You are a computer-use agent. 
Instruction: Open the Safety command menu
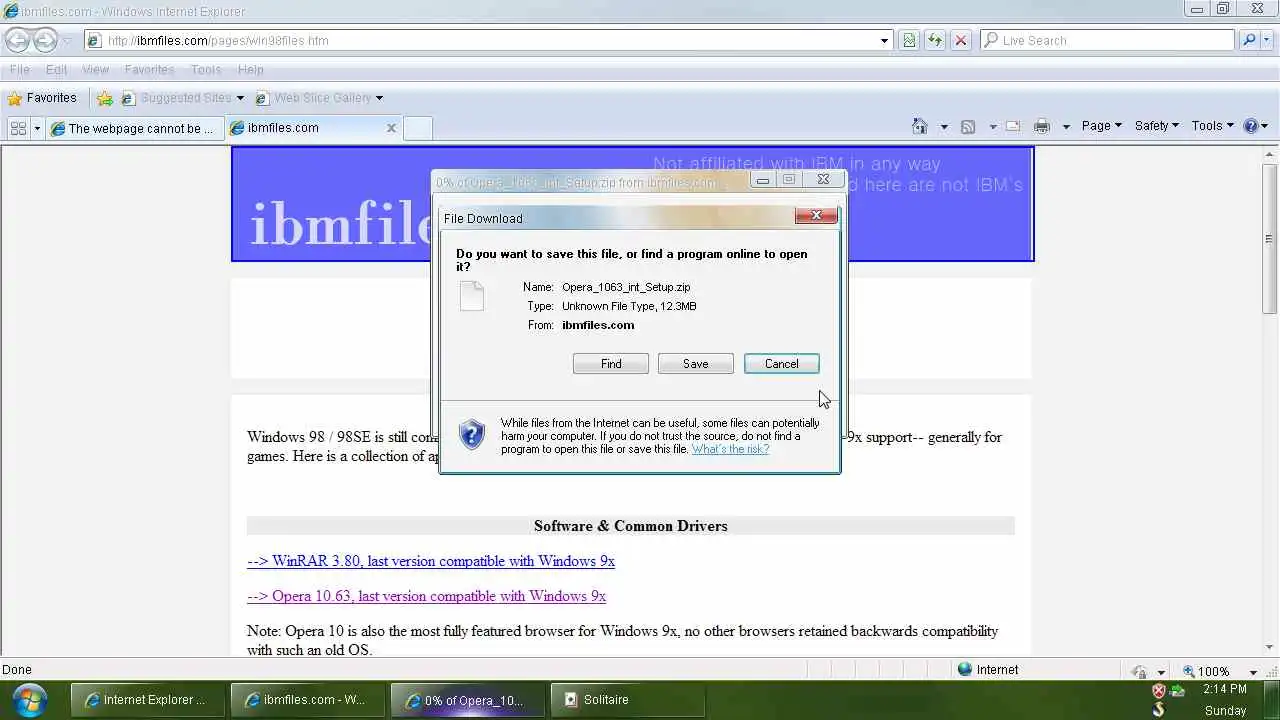click(1156, 126)
